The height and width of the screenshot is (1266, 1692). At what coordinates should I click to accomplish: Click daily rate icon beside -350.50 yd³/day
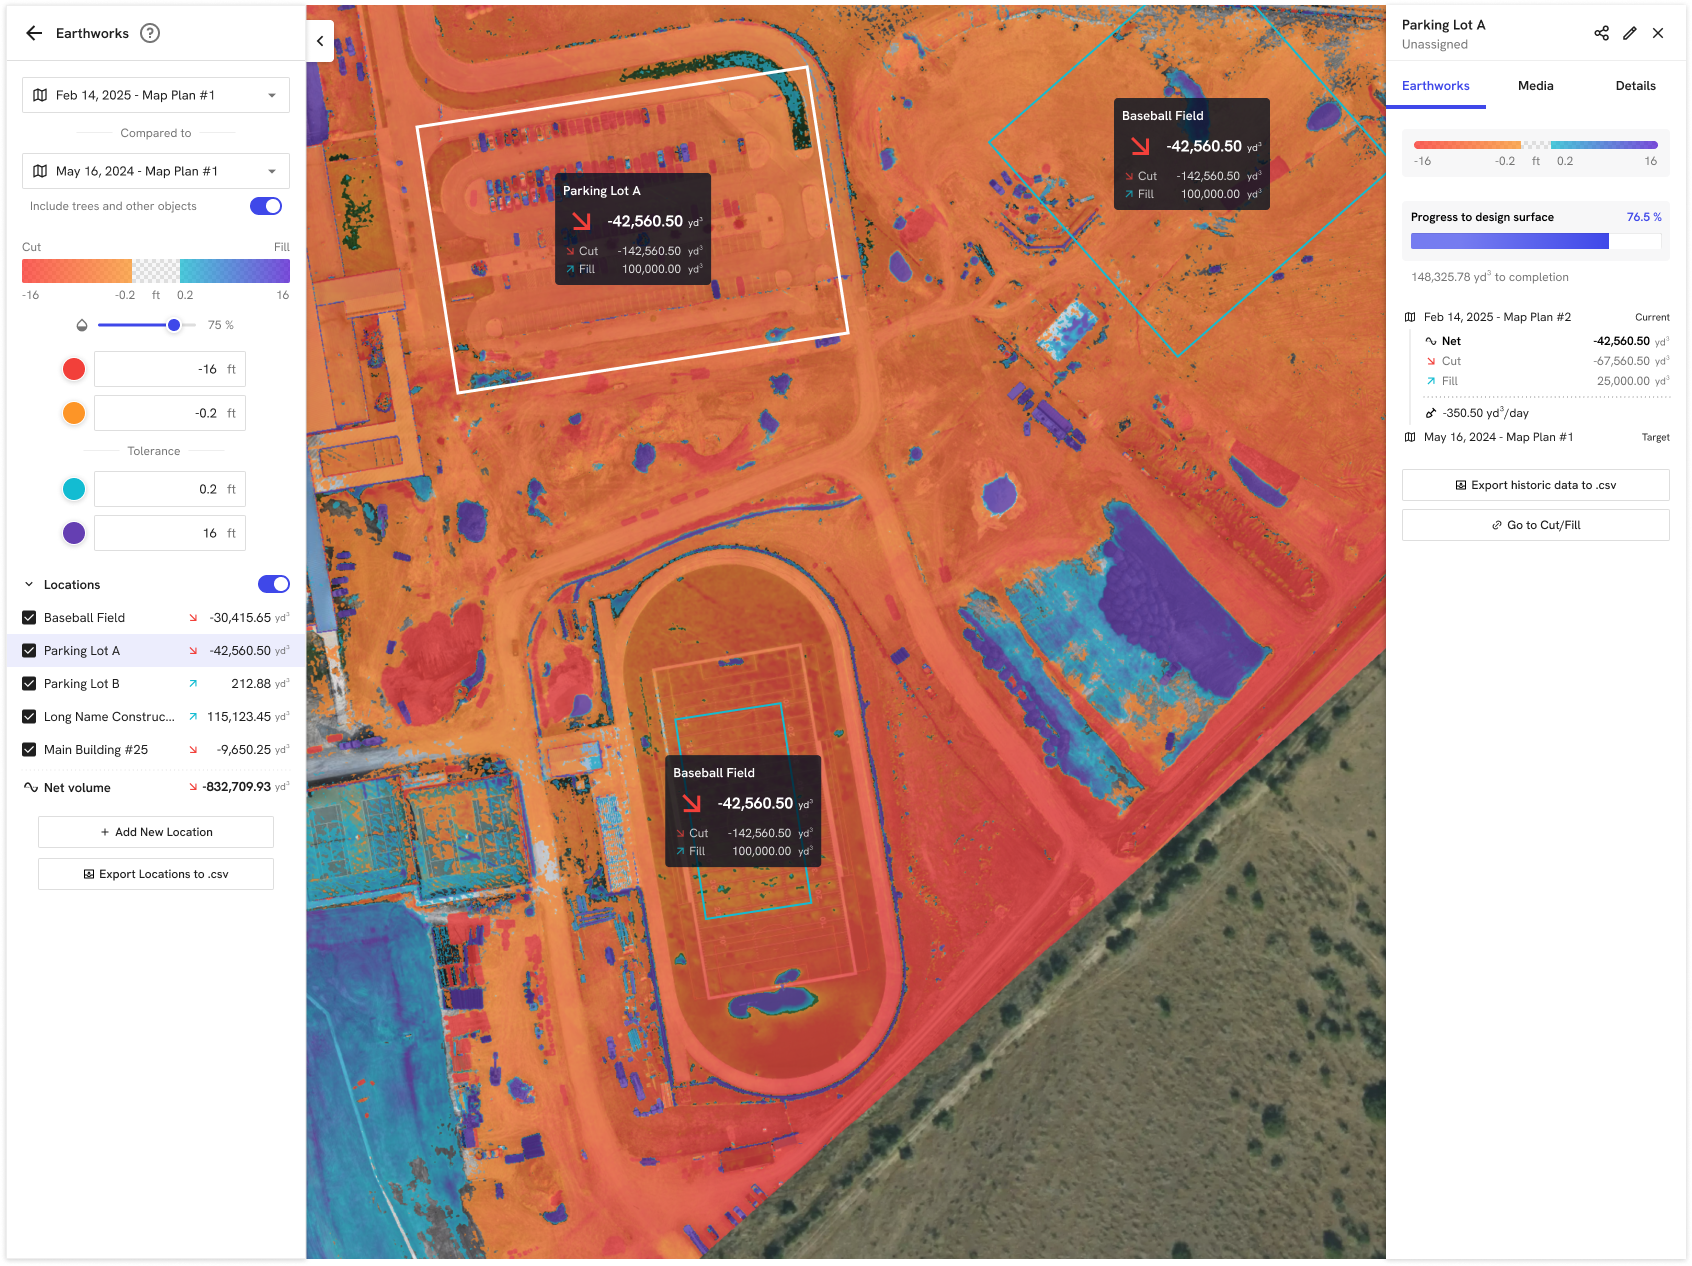[x=1431, y=413]
